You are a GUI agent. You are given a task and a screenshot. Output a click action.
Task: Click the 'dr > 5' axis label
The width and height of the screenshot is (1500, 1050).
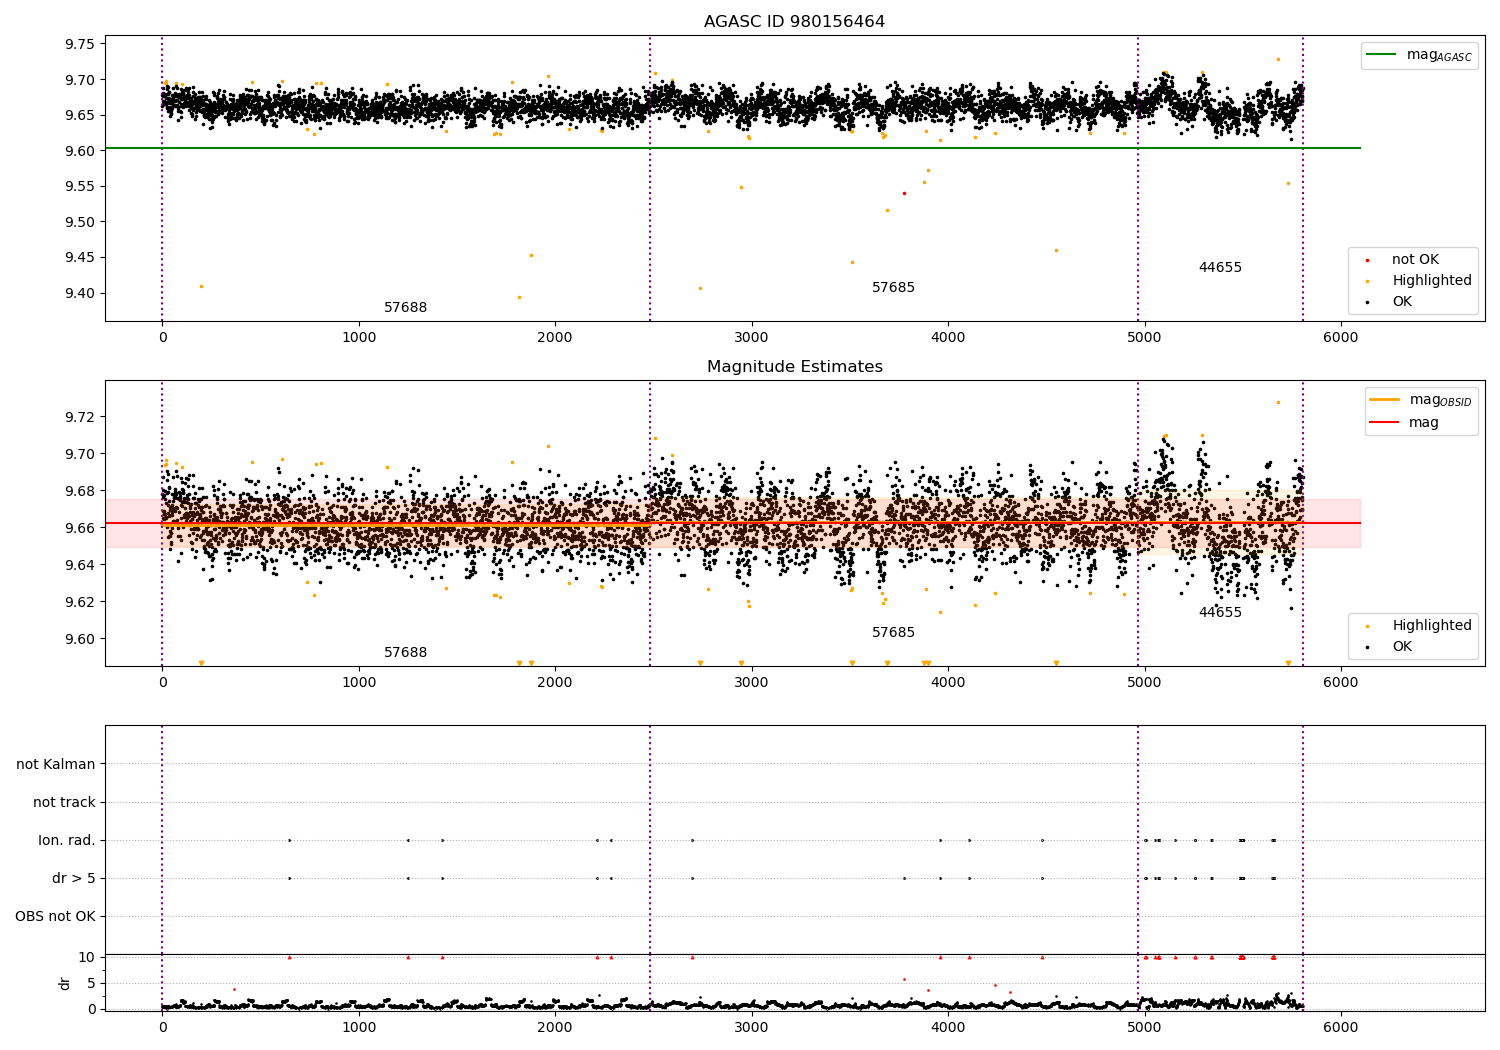coord(74,878)
